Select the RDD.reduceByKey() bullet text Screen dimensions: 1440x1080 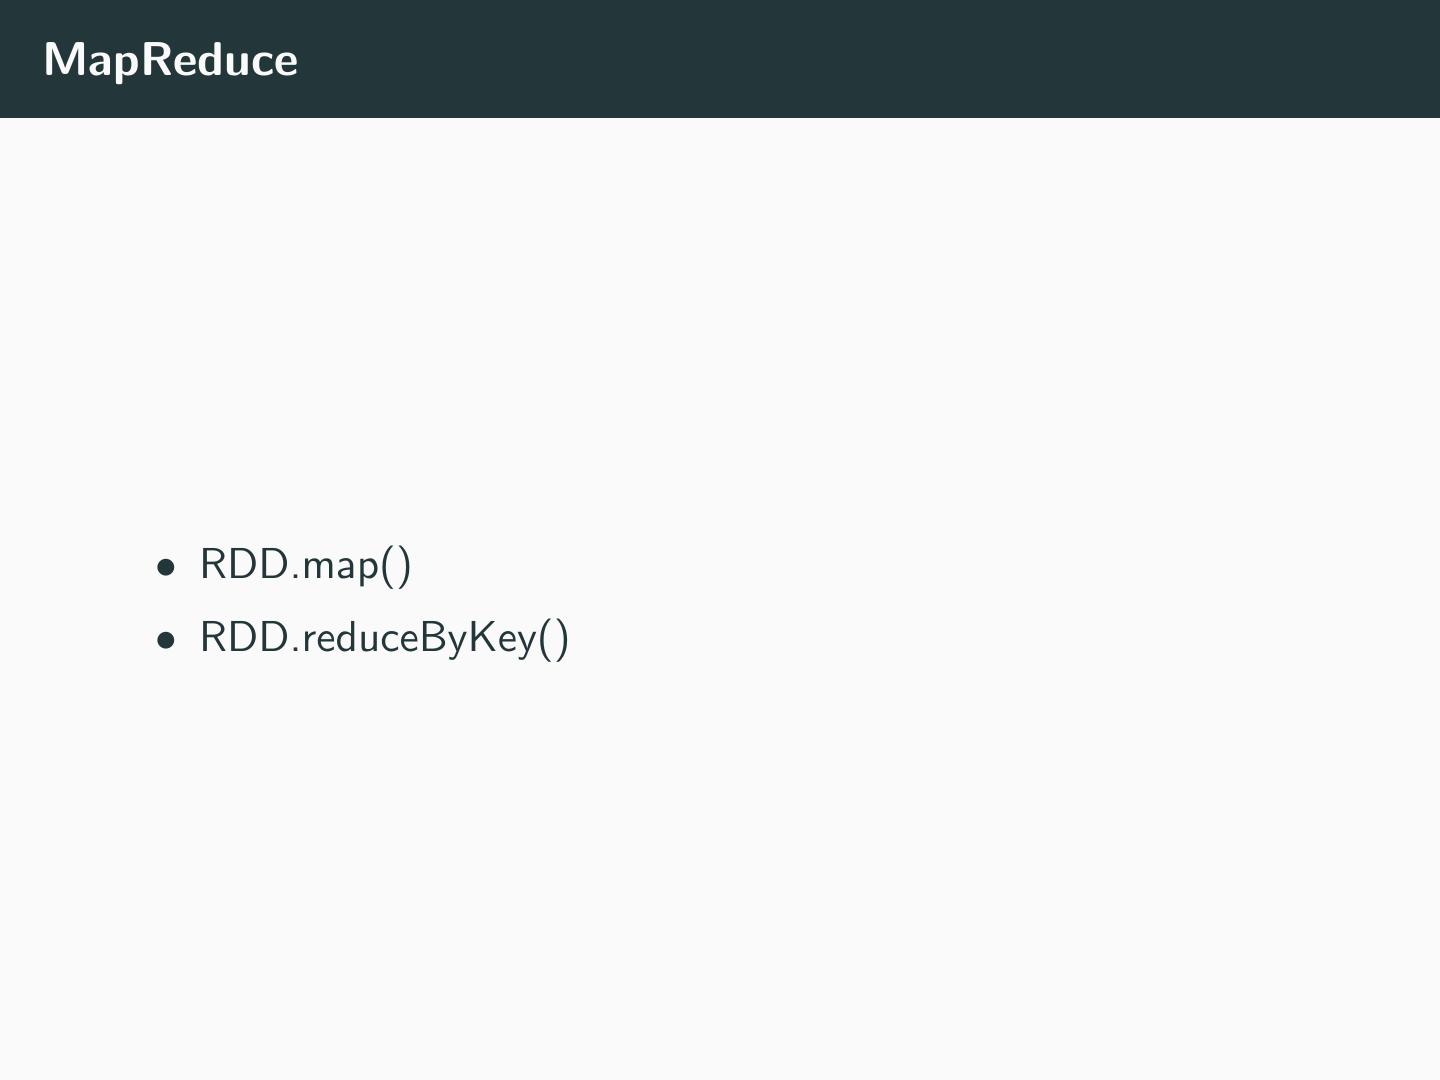point(385,639)
